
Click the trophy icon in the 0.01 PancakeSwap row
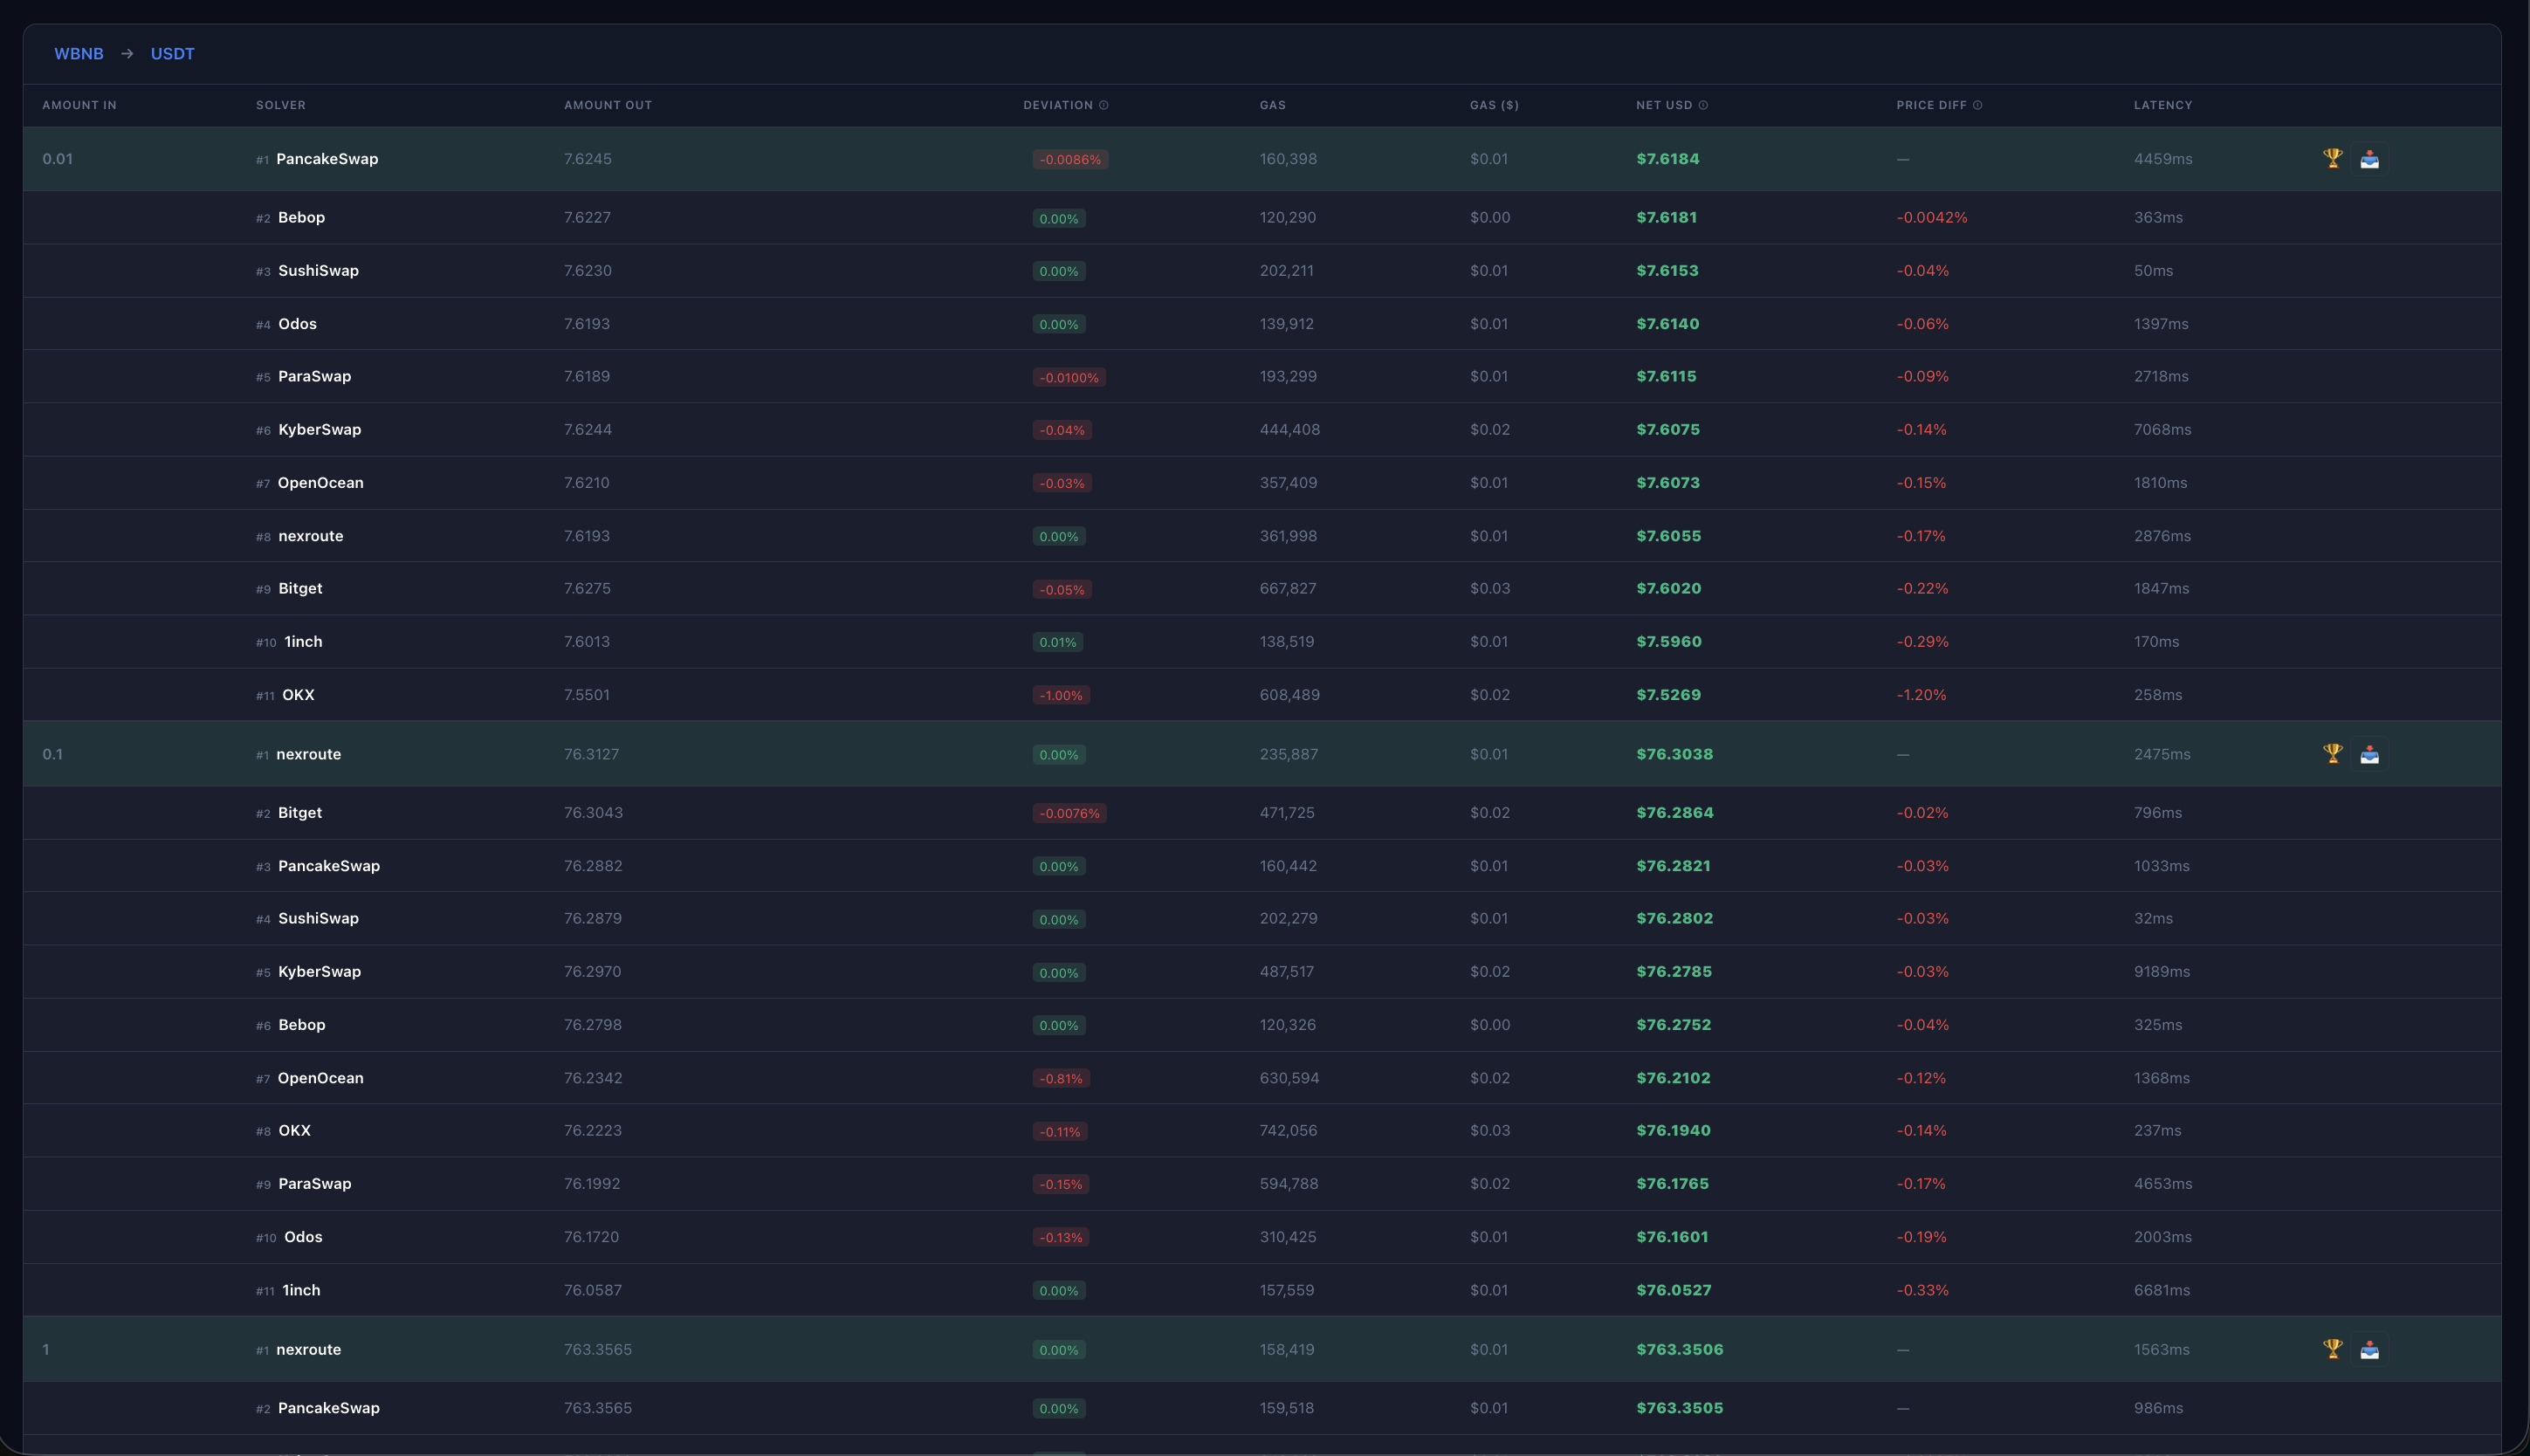tap(2332, 158)
